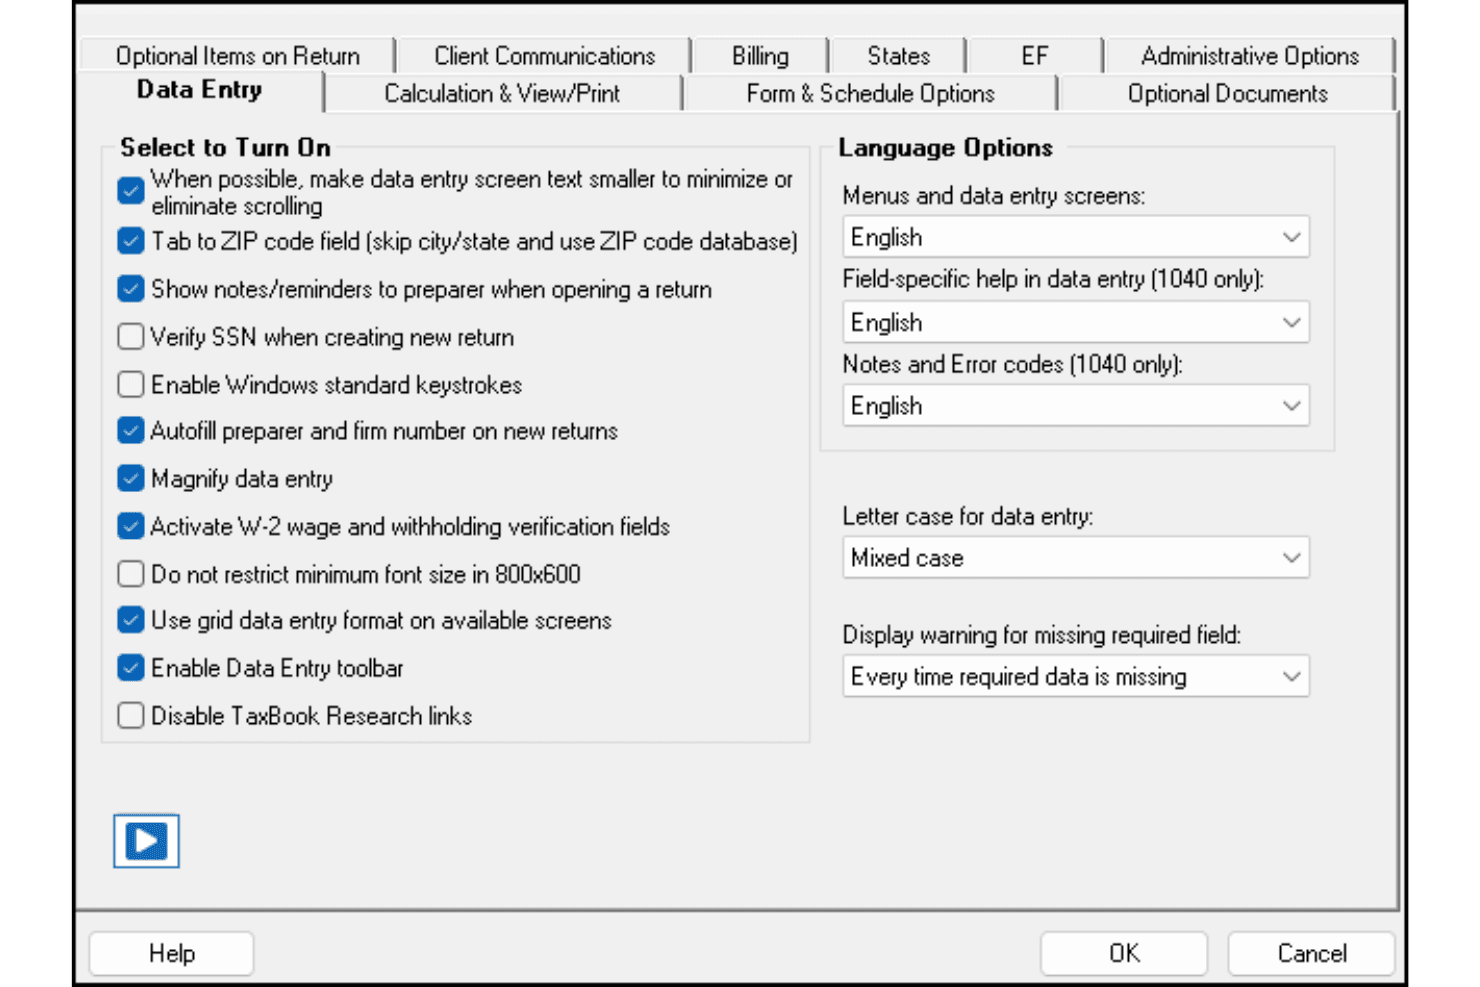Uncheck Enable Data Entry toolbar

pyautogui.click(x=131, y=668)
